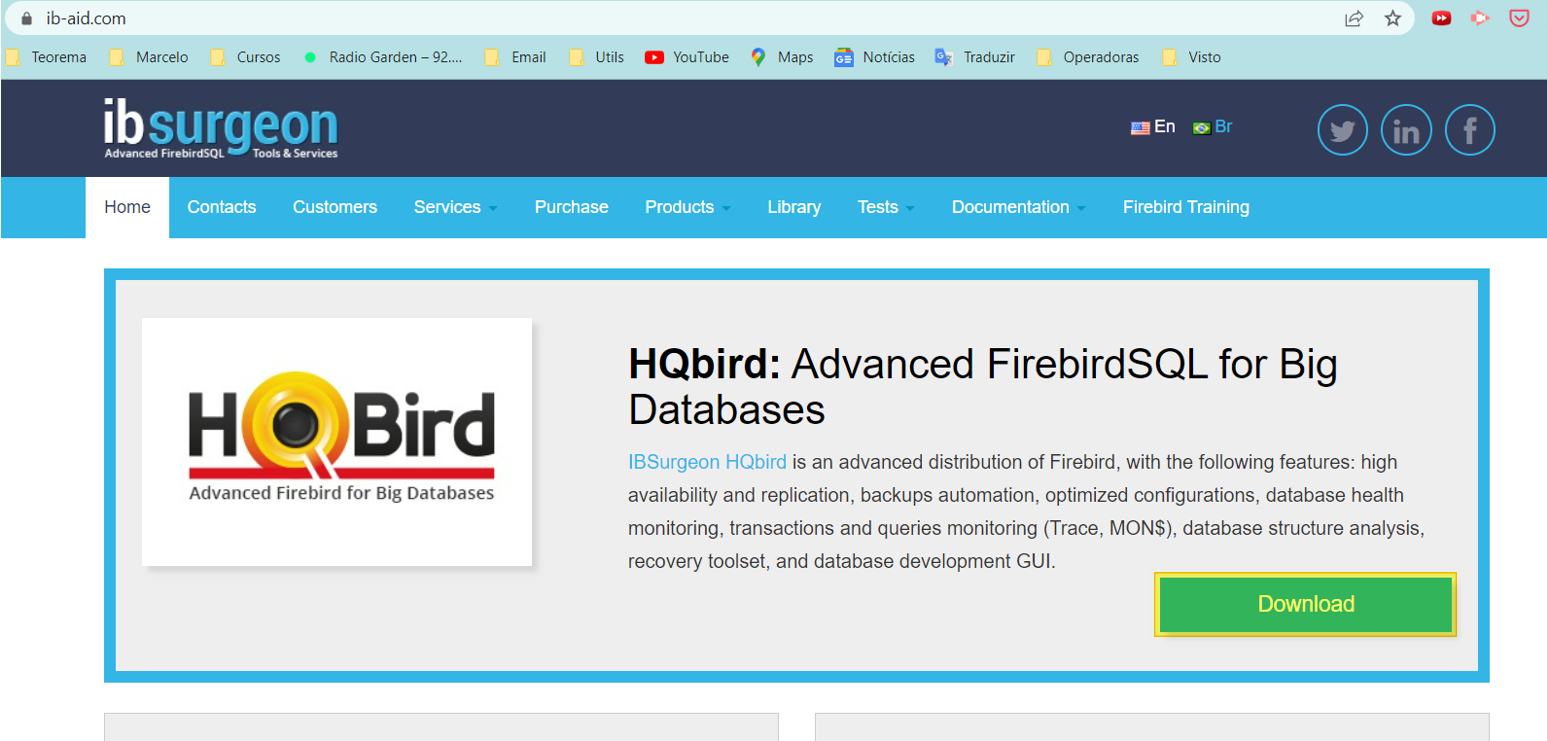Expand the Tests dropdown menu
This screenshot has width=1547, height=741.
[x=886, y=207]
